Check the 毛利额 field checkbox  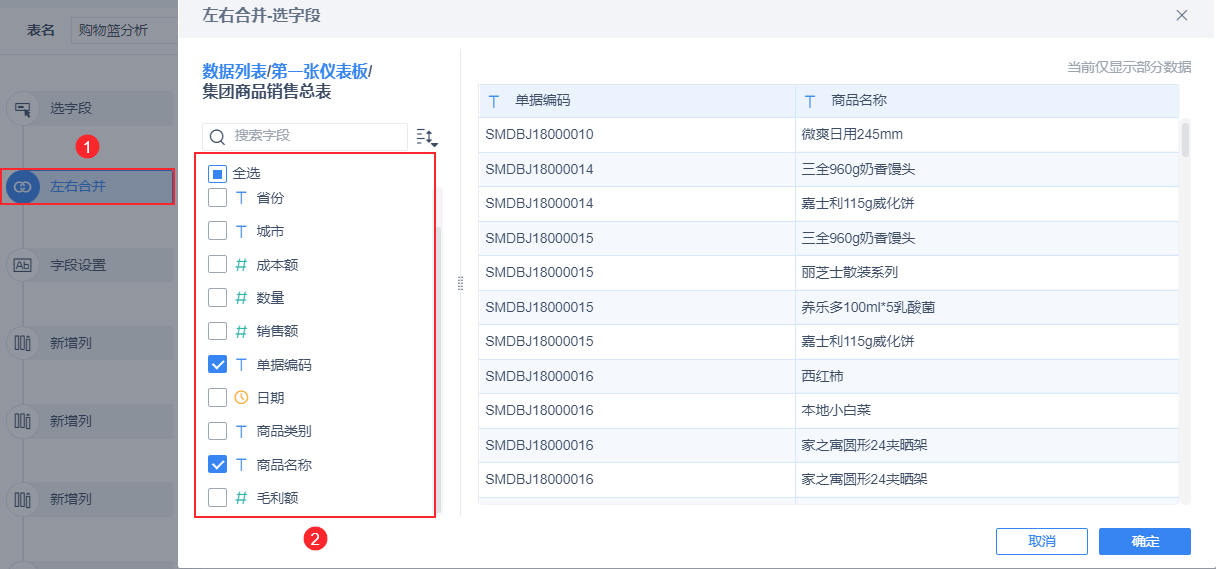point(217,497)
